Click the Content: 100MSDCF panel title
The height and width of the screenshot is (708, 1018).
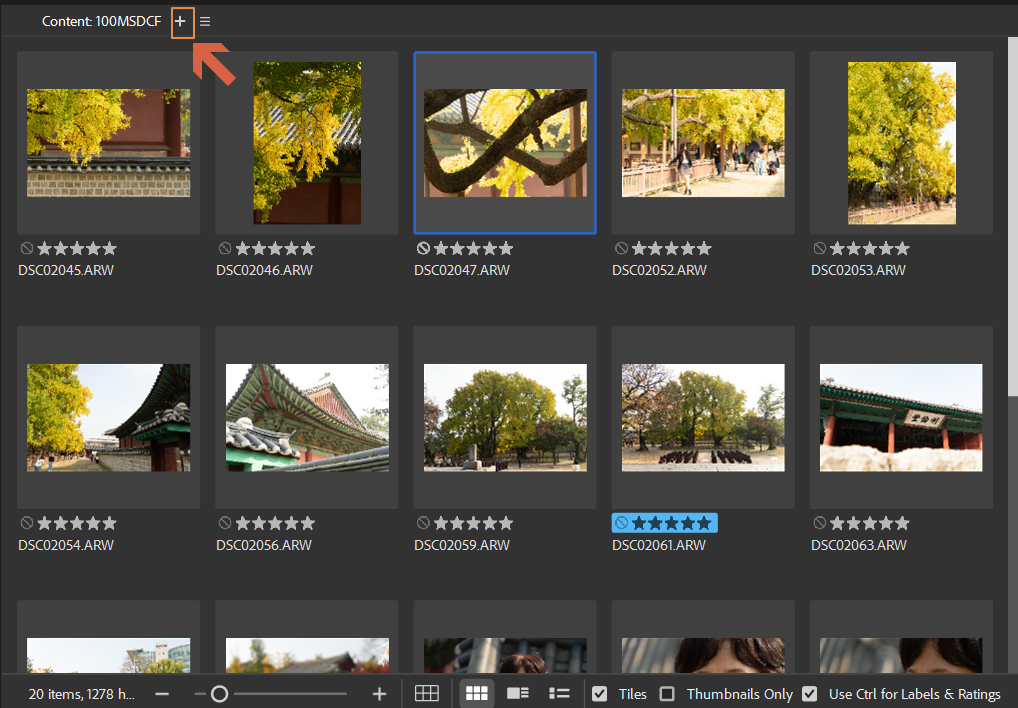101,21
